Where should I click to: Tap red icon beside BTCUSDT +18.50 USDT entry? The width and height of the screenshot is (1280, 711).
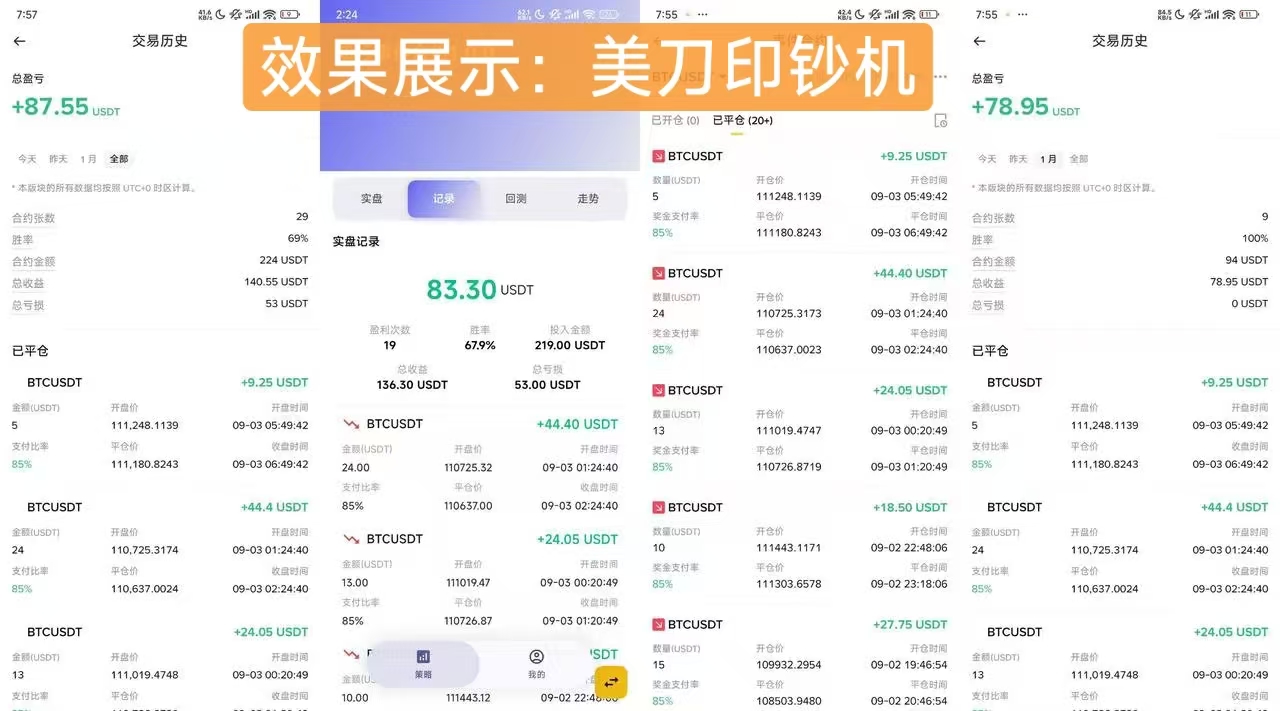point(657,507)
